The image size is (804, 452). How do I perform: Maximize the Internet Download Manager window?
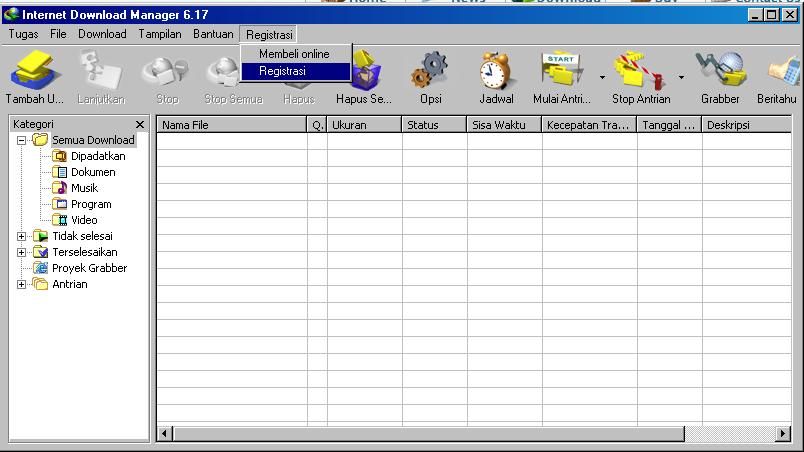pos(771,15)
